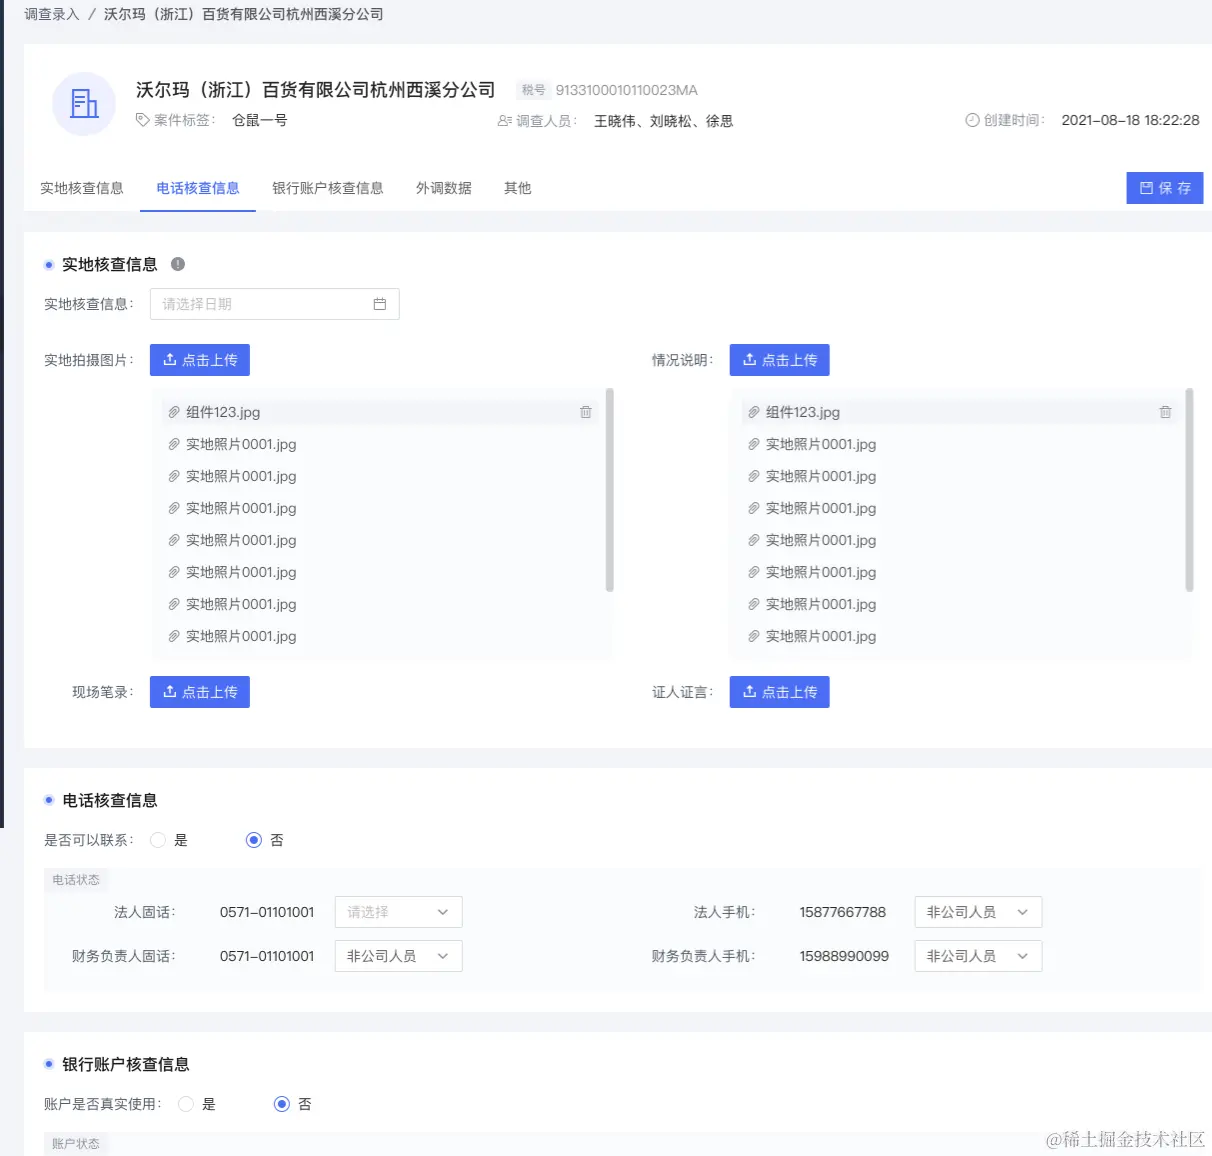Click paperclip icon of 组件123.jpg in 情况说明
Viewport: 1212px width, 1156px height.
[754, 412]
